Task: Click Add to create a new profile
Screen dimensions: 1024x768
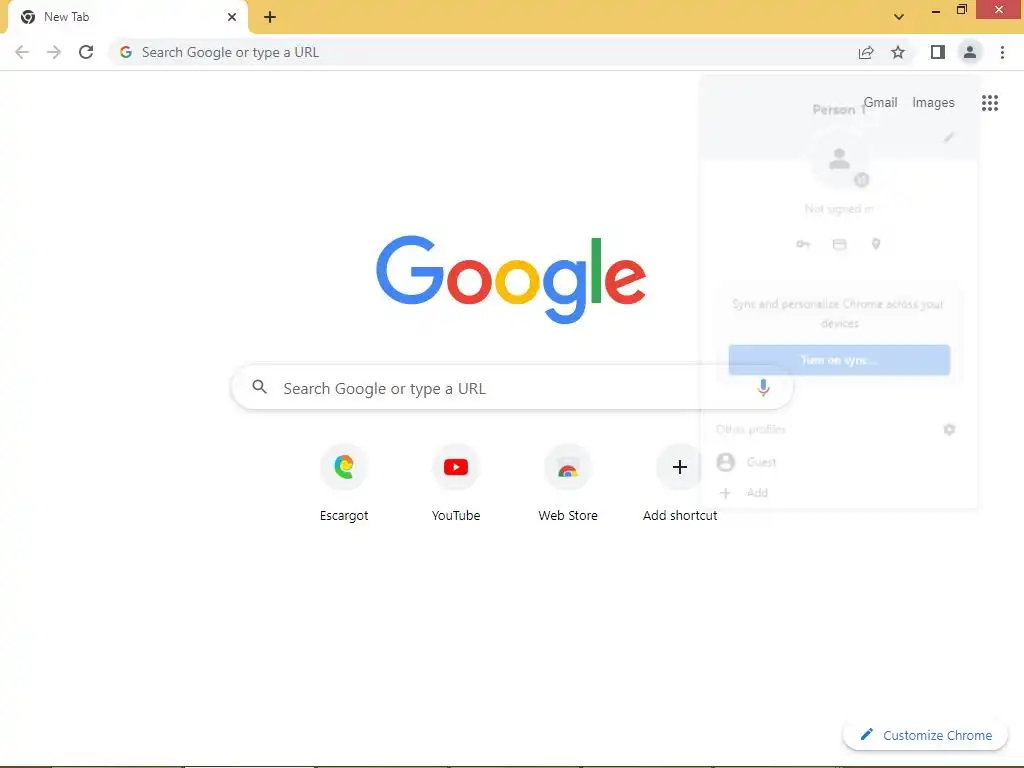Action: [x=839, y=492]
